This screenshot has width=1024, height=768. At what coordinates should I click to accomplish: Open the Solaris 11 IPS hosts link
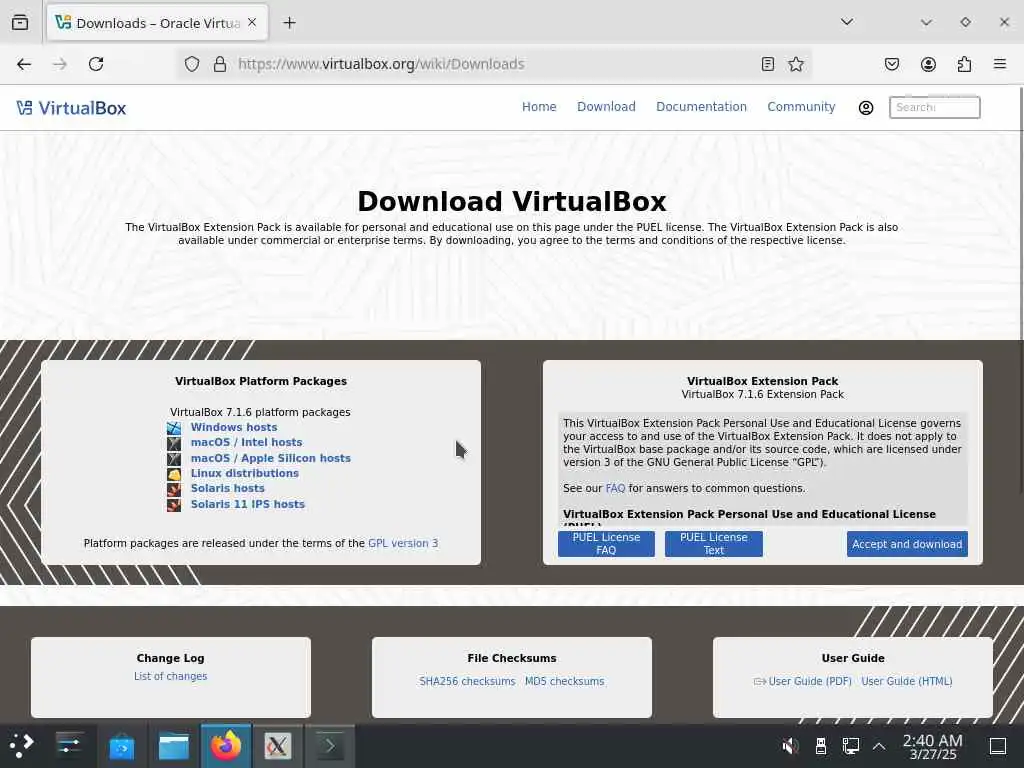248,504
